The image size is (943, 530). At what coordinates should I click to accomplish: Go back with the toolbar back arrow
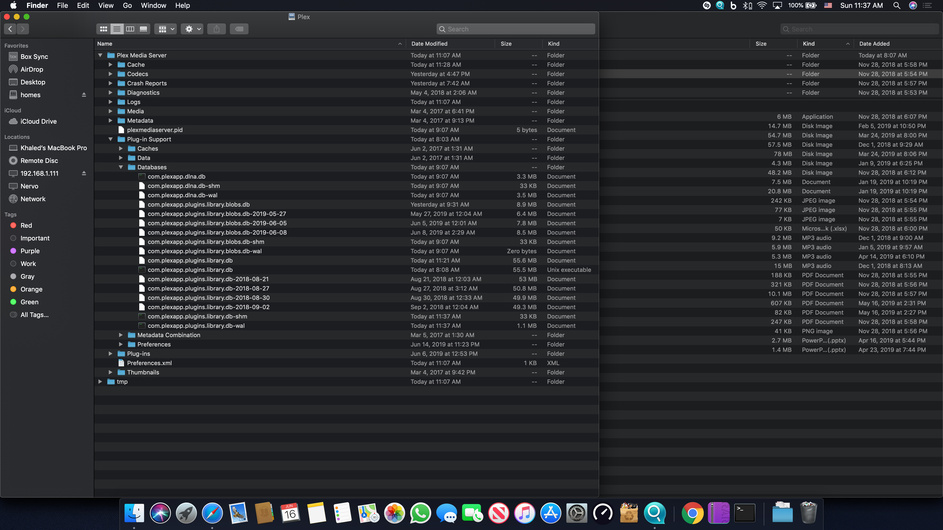pos(10,29)
